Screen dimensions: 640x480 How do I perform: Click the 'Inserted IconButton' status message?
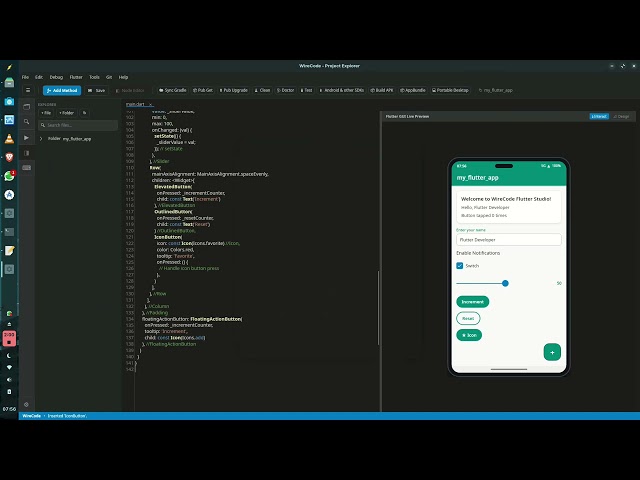coord(67,416)
